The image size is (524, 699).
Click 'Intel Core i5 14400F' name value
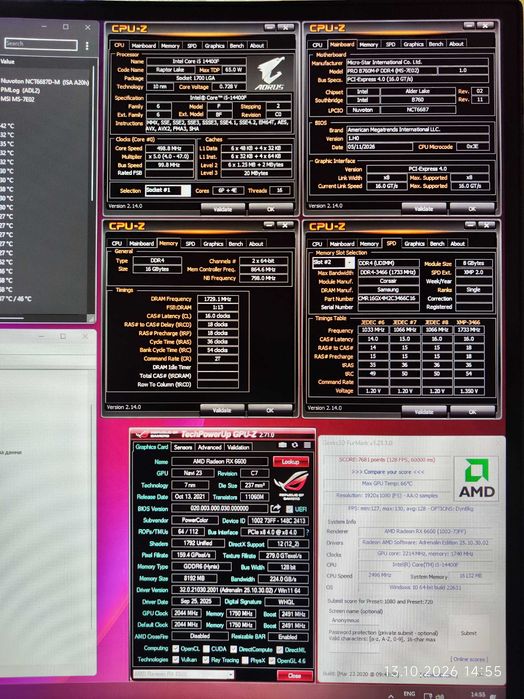coord(196,62)
